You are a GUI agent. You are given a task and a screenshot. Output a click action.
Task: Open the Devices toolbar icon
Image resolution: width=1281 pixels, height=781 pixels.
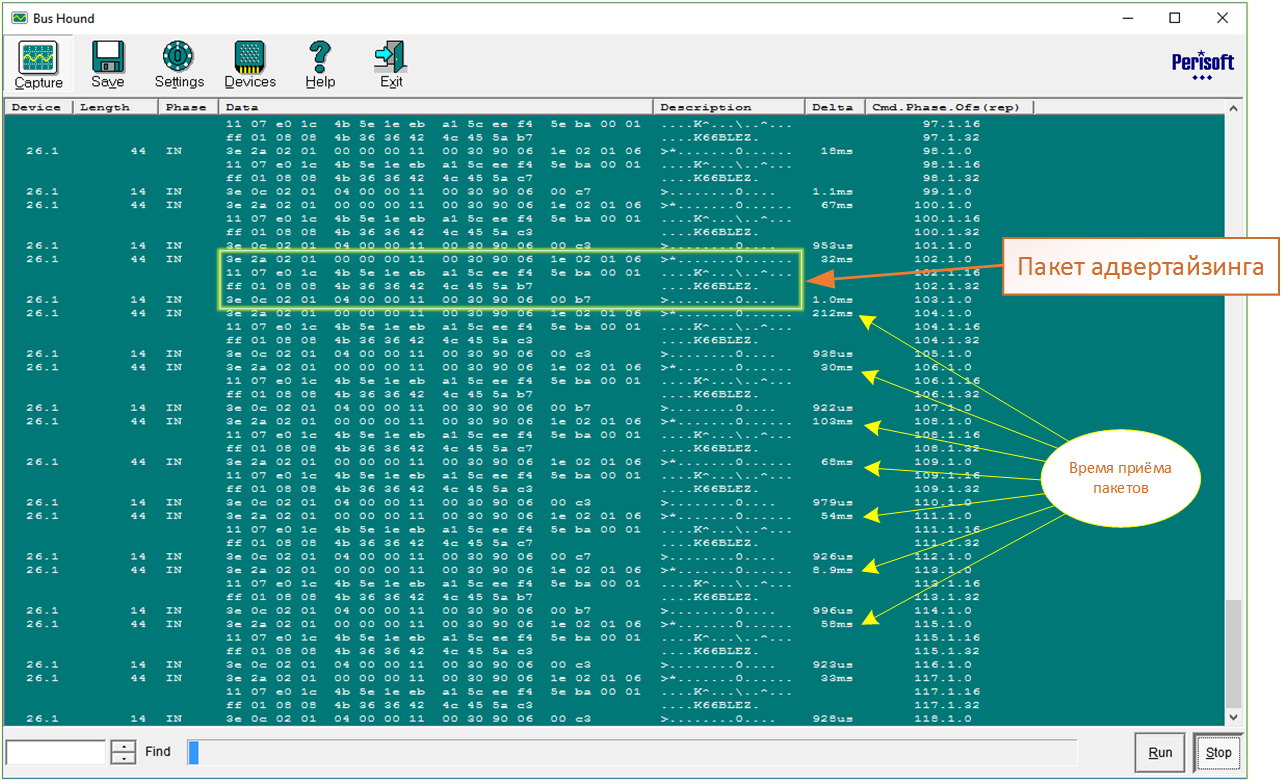[250, 66]
